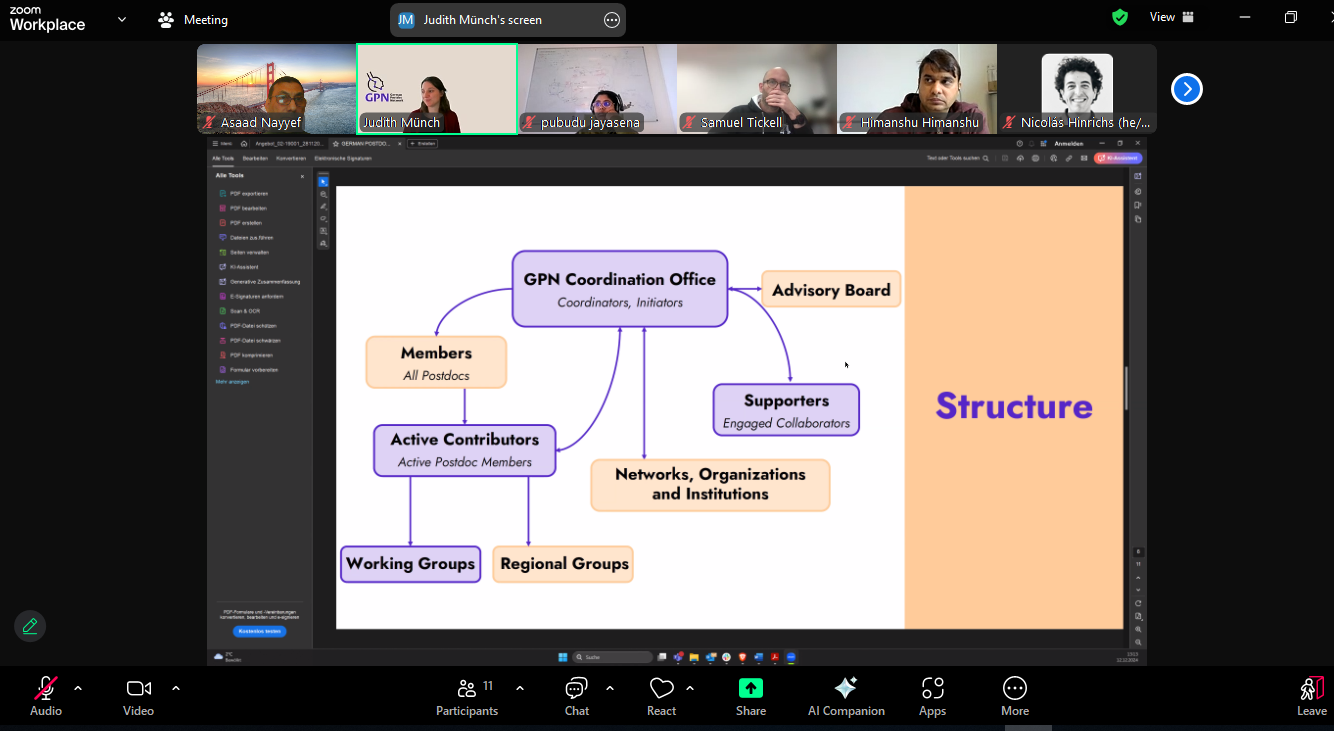Show more participant videos with the blue arrow
1334x731 pixels.
click(1187, 89)
